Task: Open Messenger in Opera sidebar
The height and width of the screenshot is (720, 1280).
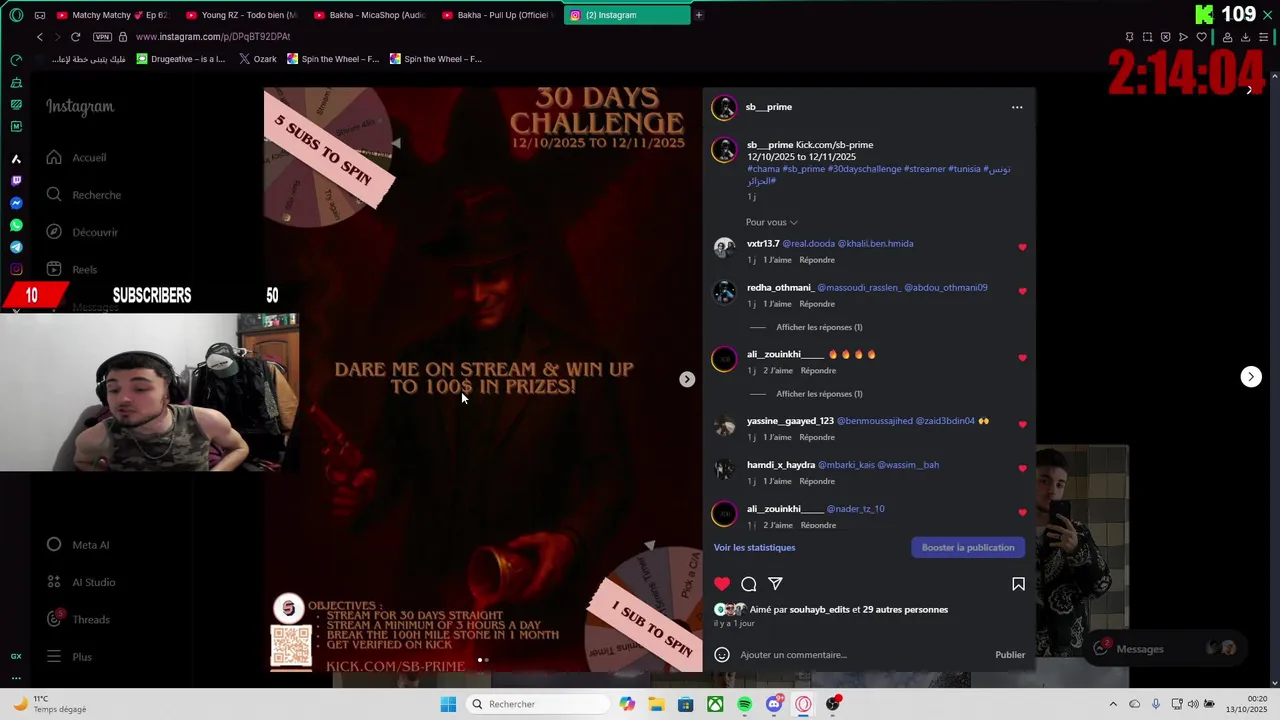Action: point(16,203)
